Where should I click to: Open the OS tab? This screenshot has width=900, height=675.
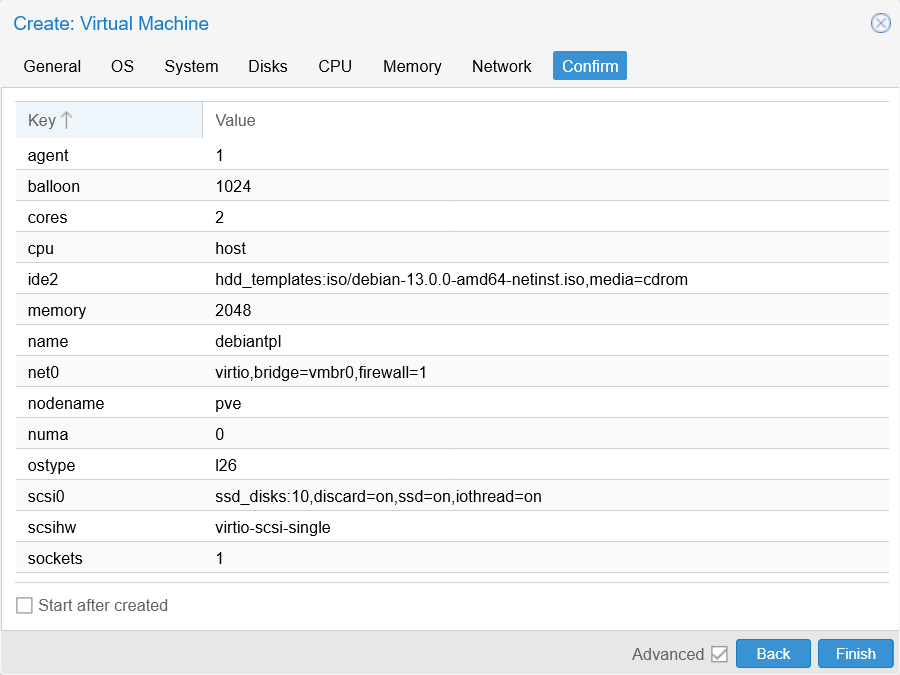122,66
